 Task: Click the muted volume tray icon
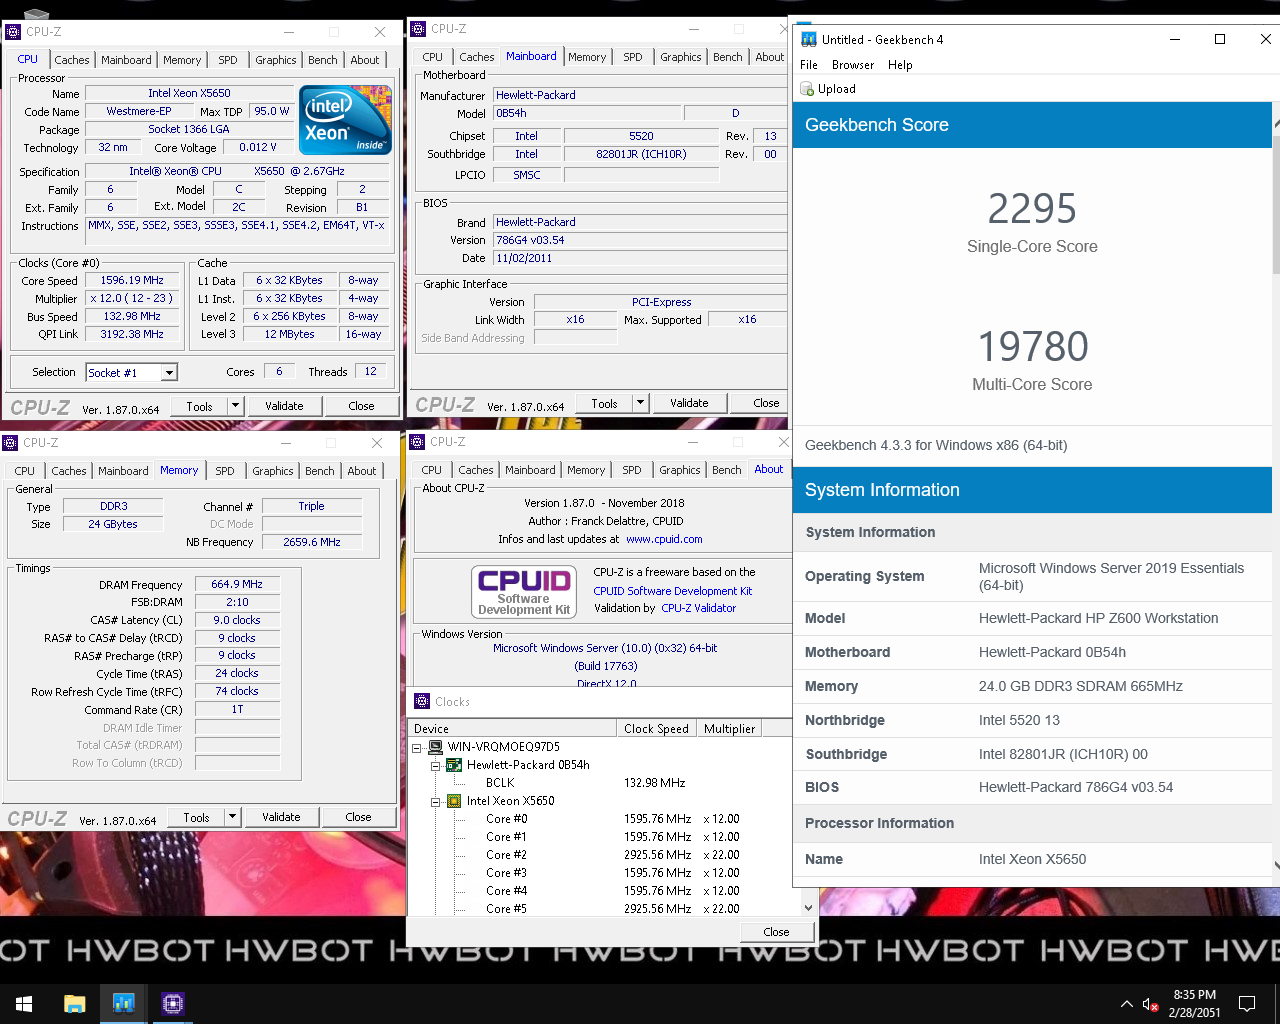pyautogui.click(x=1150, y=1004)
